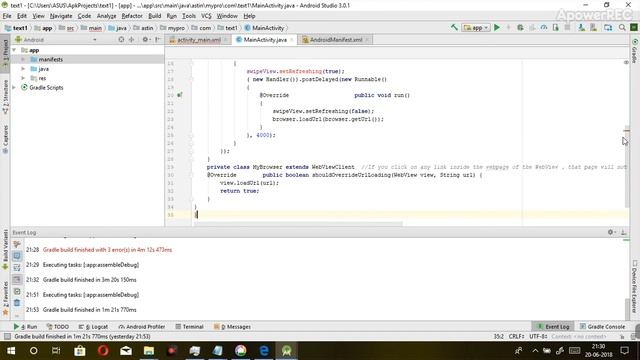This screenshot has width=640, height=360.
Task: Switch to the activity_main.xml tab
Action: 198,40
